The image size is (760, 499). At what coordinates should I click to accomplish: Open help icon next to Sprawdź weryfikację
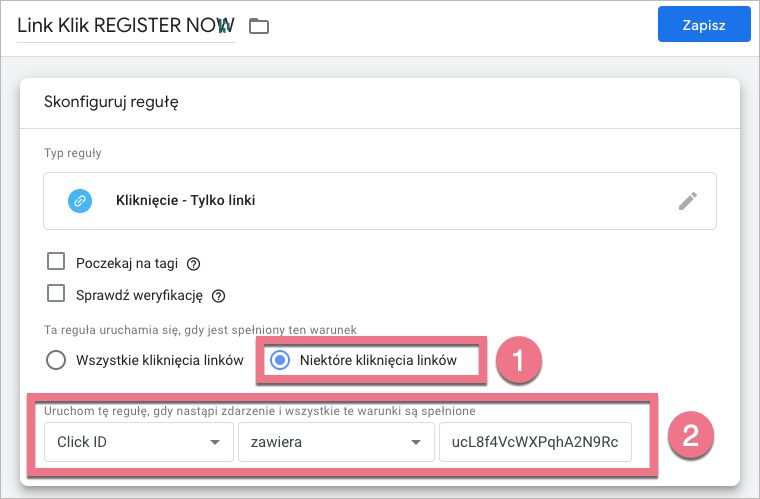point(218,296)
